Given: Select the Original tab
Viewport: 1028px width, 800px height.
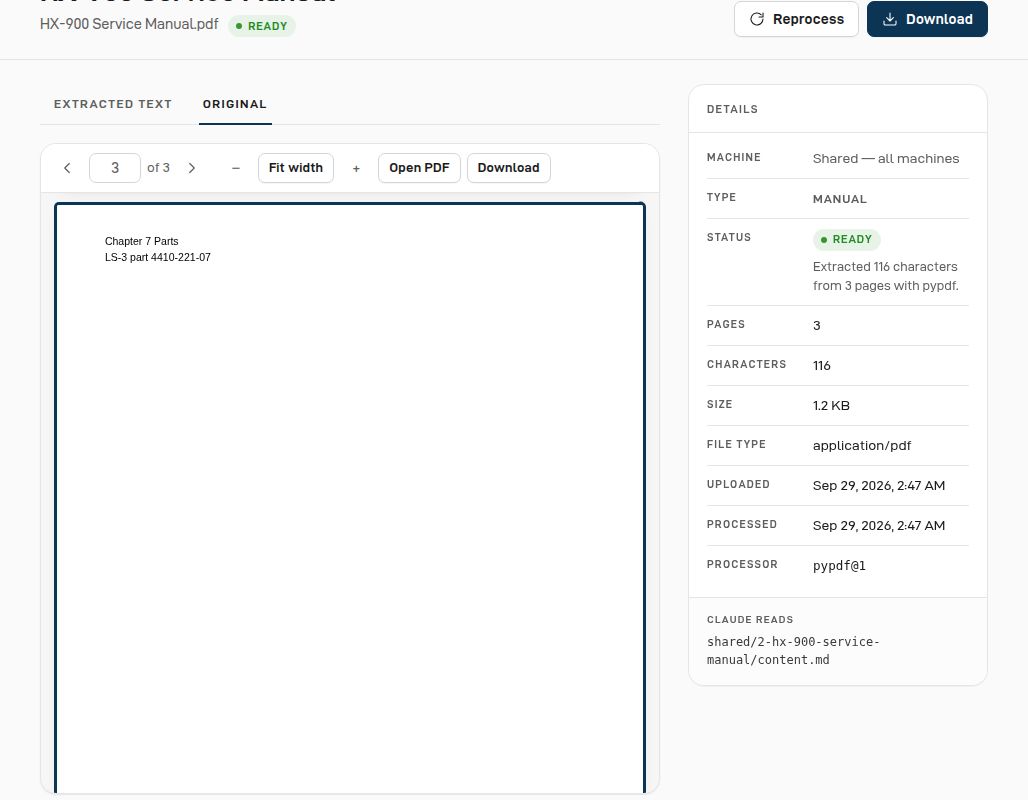Looking at the screenshot, I should coord(235,104).
